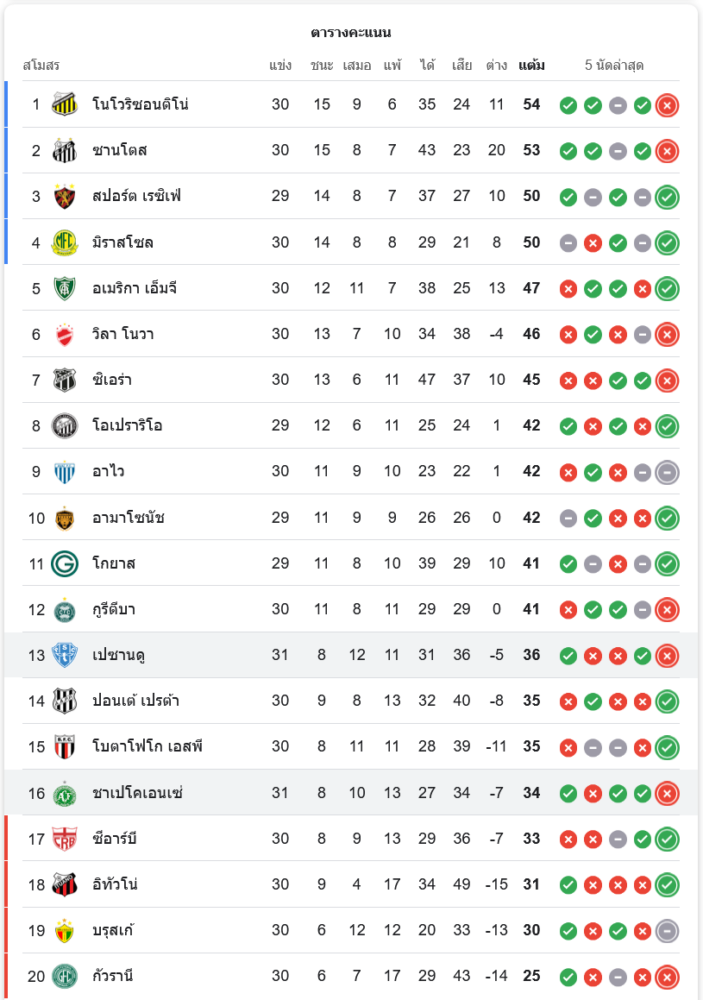This screenshot has height=1000, width=703.
Task: Click the ตารางคะแนน standings title
Action: tap(351, 33)
